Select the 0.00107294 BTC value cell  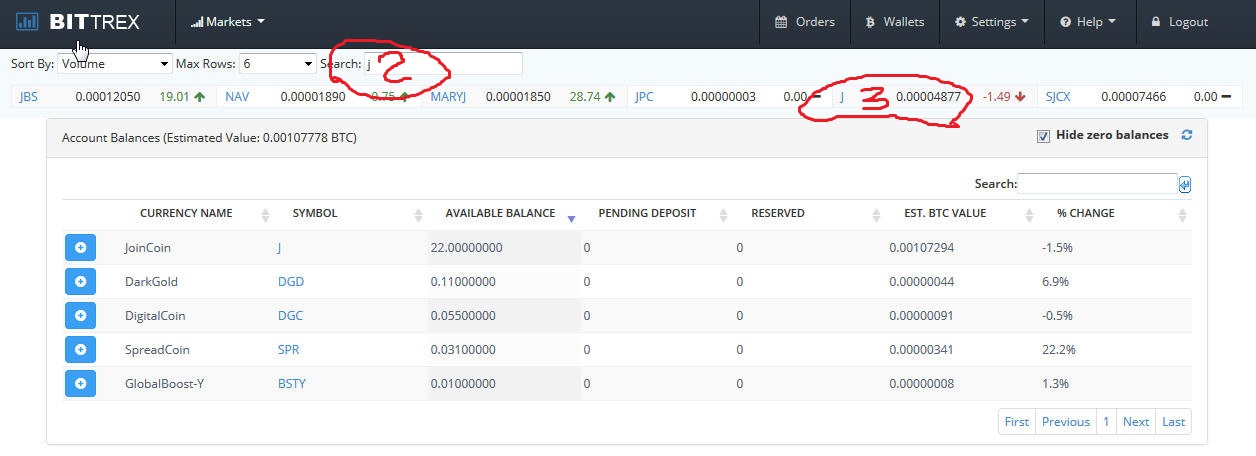click(x=921, y=248)
